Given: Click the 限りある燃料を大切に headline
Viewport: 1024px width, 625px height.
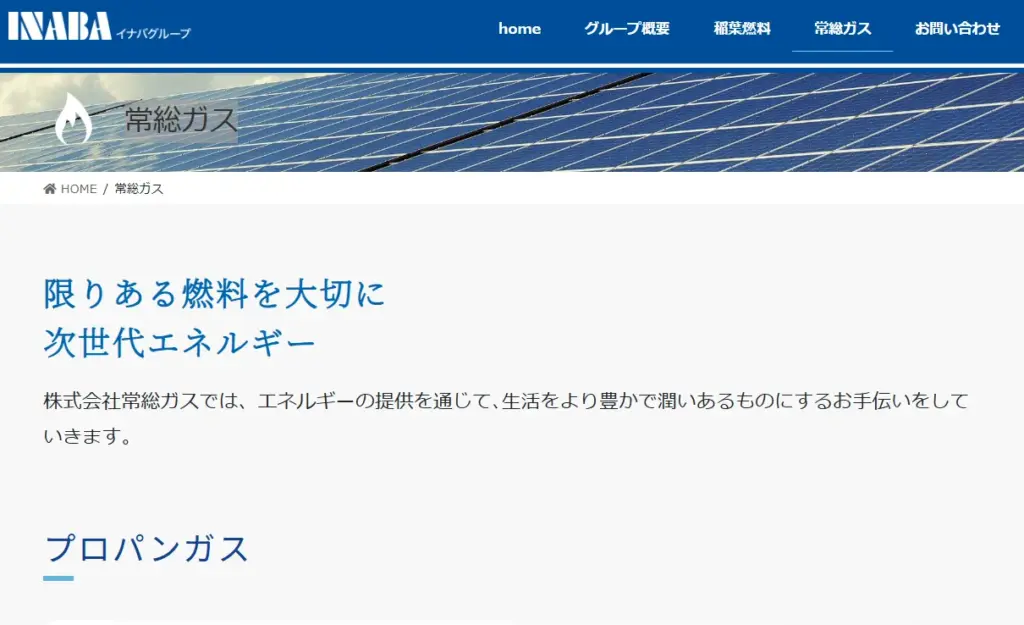Looking at the screenshot, I should (214, 294).
